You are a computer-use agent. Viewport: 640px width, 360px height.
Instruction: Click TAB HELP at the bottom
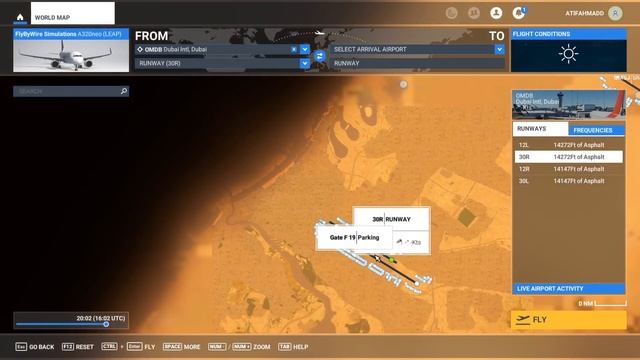coord(293,347)
